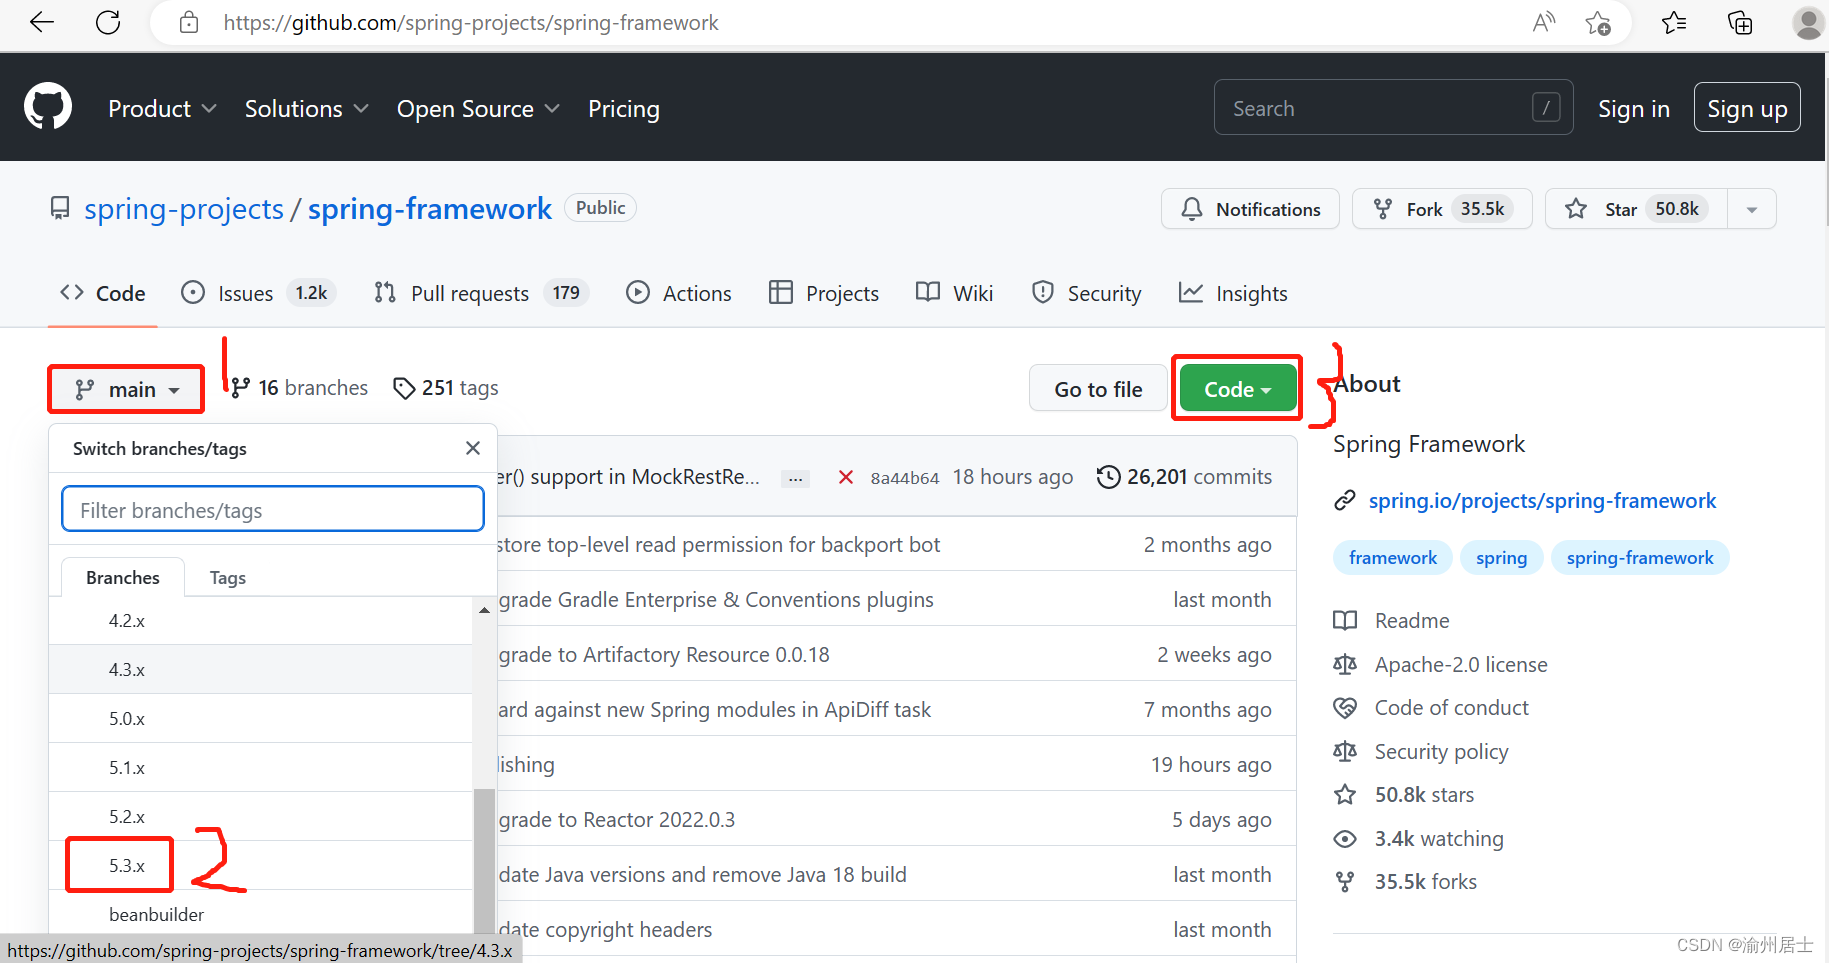Image resolution: width=1829 pixels, height=963 pixels.
Task: Add this page to favorites star icon
Action: [1598, 22]
